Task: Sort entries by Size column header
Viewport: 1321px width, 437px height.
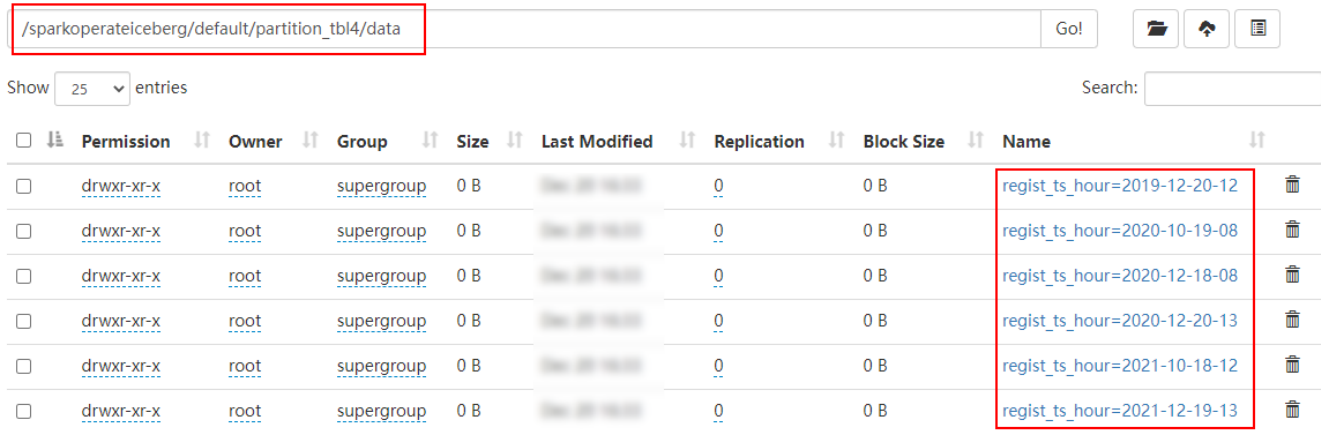Action: coord(473,141)
